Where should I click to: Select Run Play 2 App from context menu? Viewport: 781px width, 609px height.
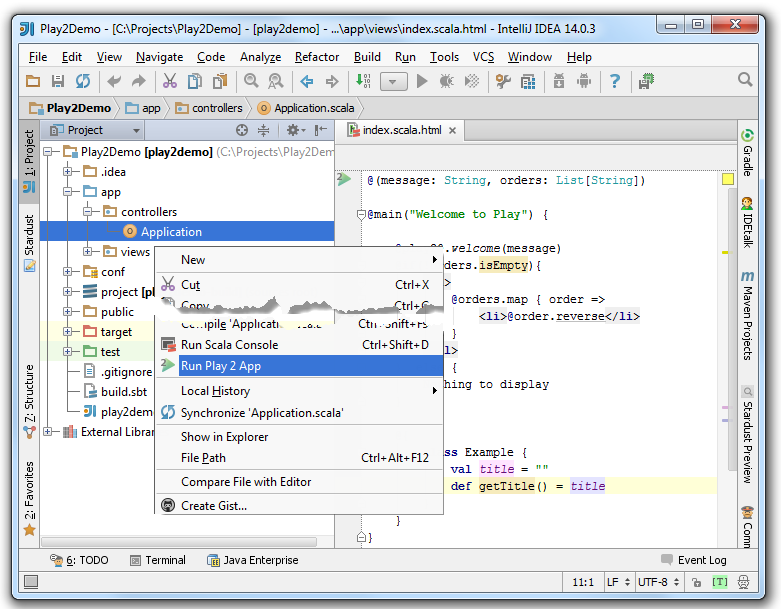click(x=221, y=366)
